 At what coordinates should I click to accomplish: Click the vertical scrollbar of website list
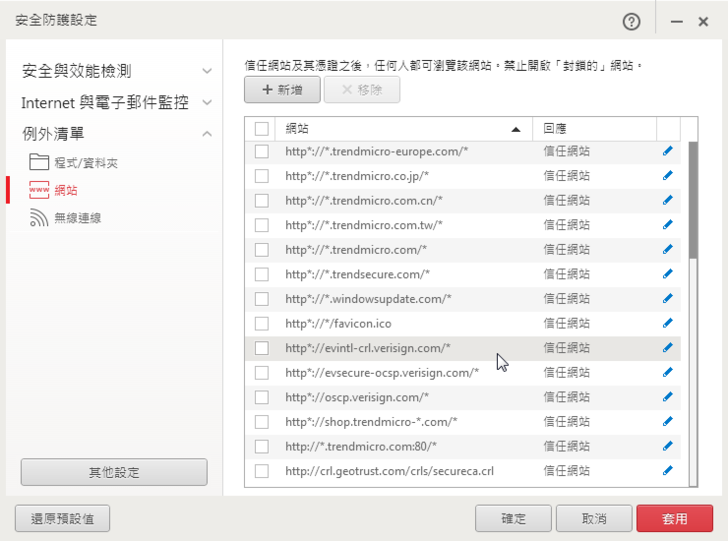693,200
